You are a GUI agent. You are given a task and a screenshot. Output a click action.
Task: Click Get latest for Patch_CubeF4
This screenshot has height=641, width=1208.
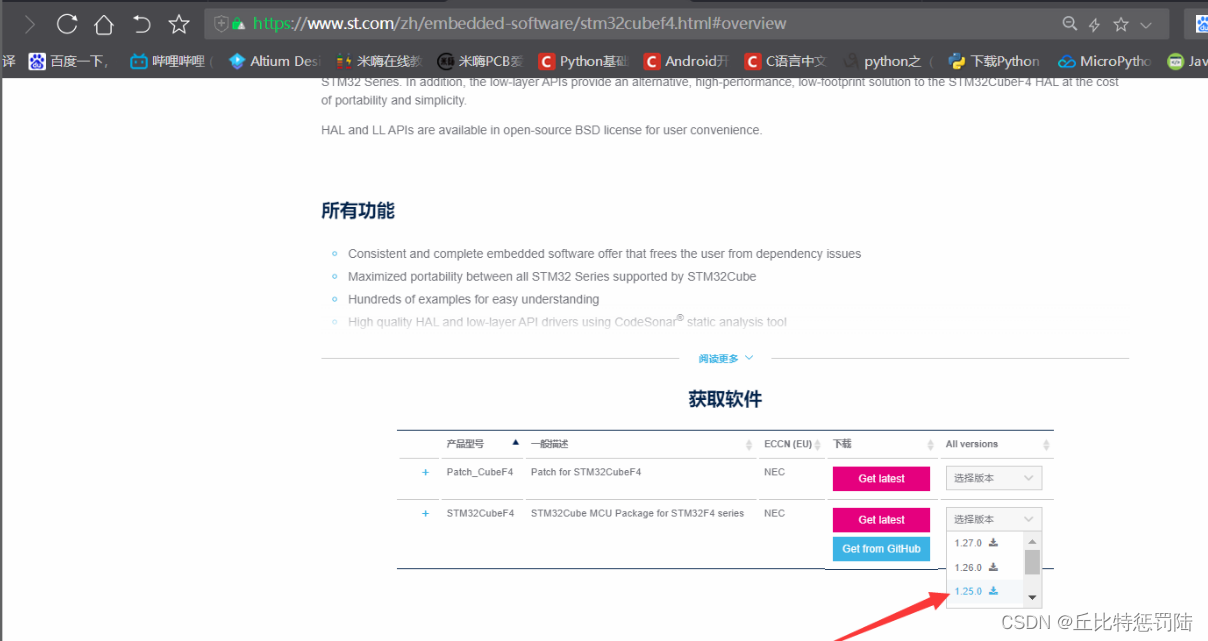click(x=881, y=479)
